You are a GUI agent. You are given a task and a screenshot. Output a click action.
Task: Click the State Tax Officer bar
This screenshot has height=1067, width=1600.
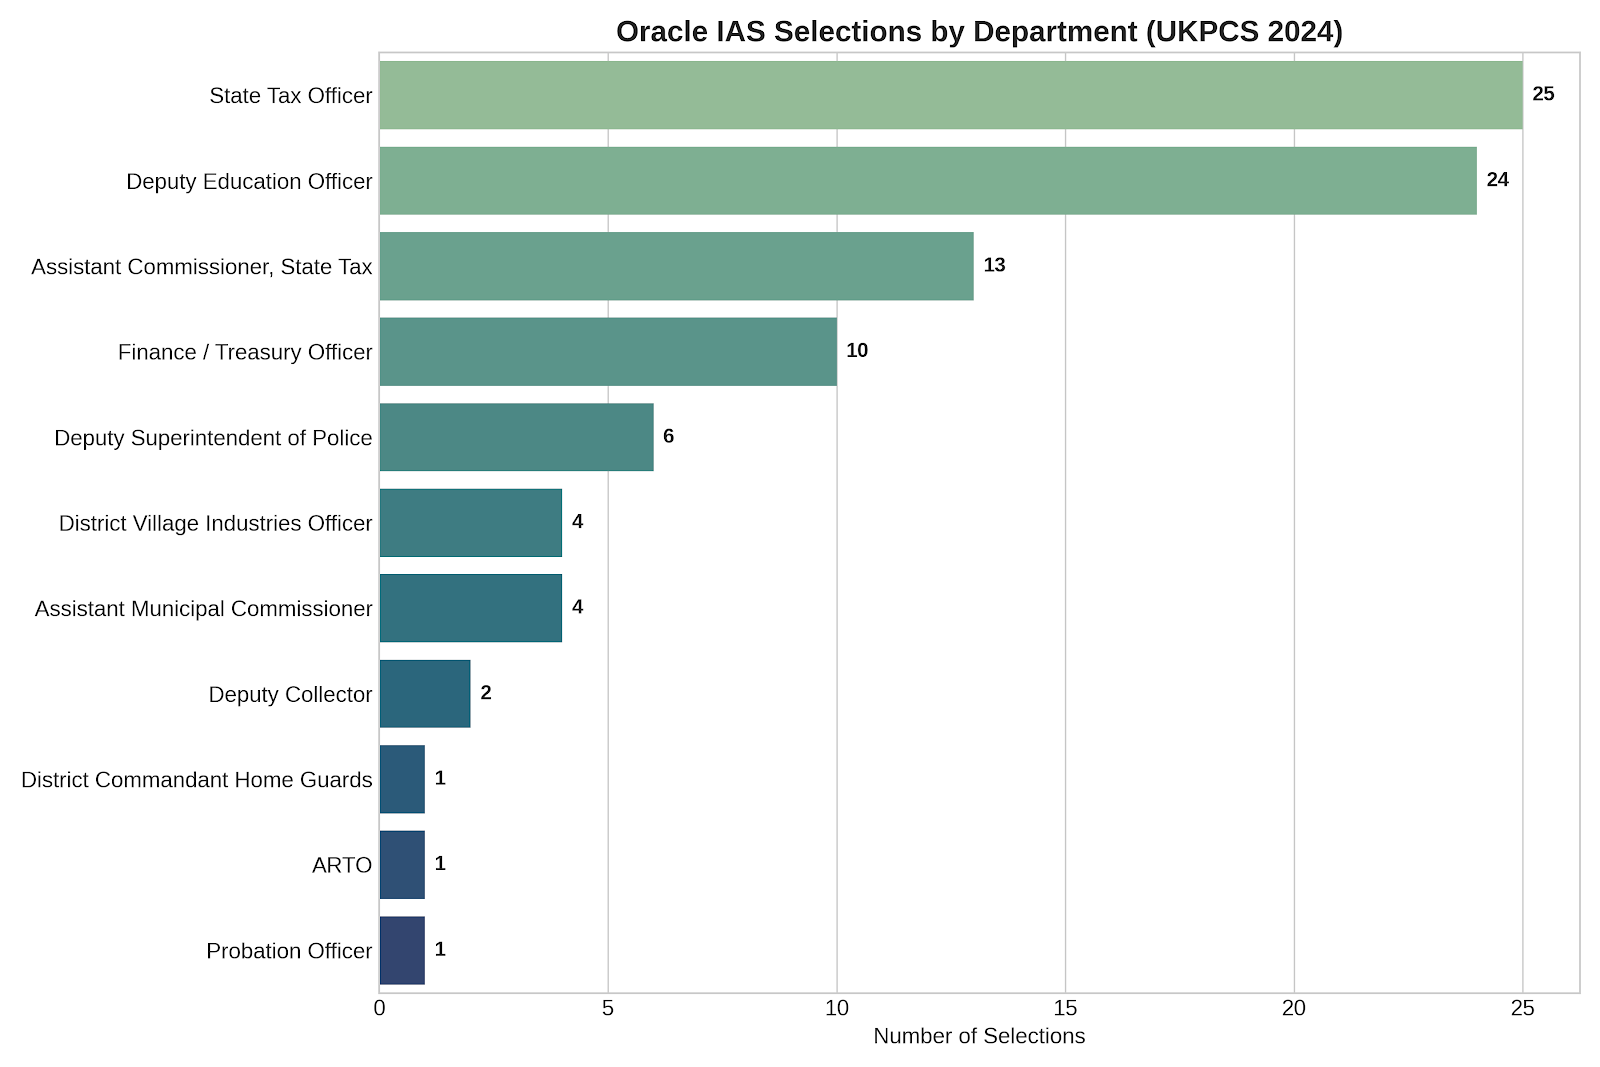951,95
